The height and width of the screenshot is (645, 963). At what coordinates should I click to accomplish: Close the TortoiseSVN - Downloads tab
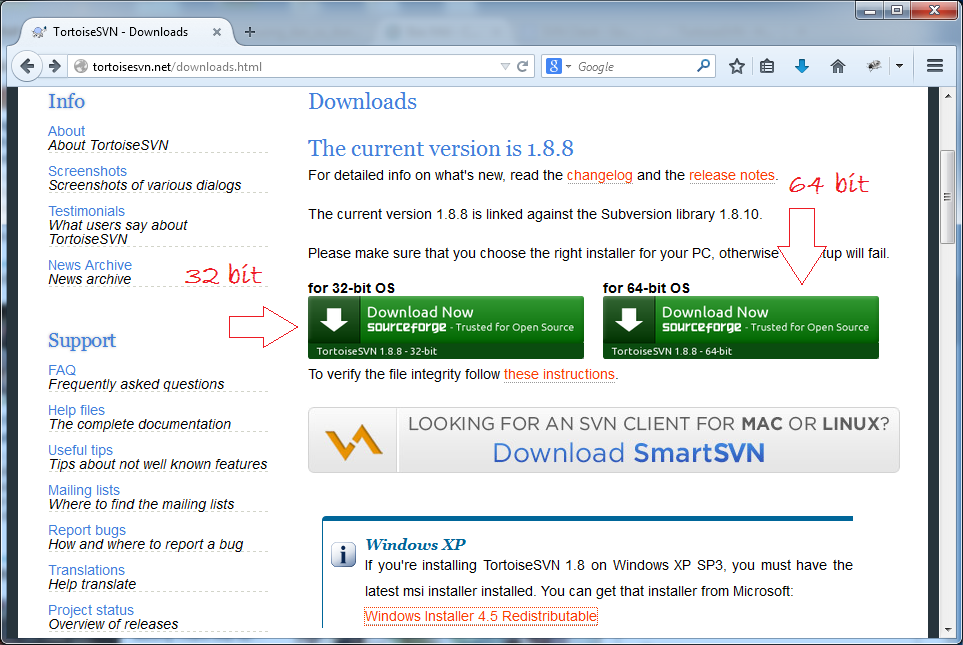pos(217,32)
